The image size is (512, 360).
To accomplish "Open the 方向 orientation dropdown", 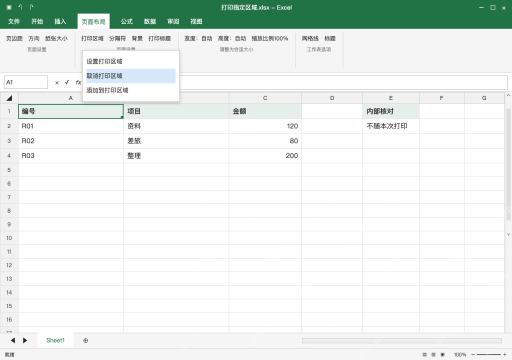I will 34,39.
